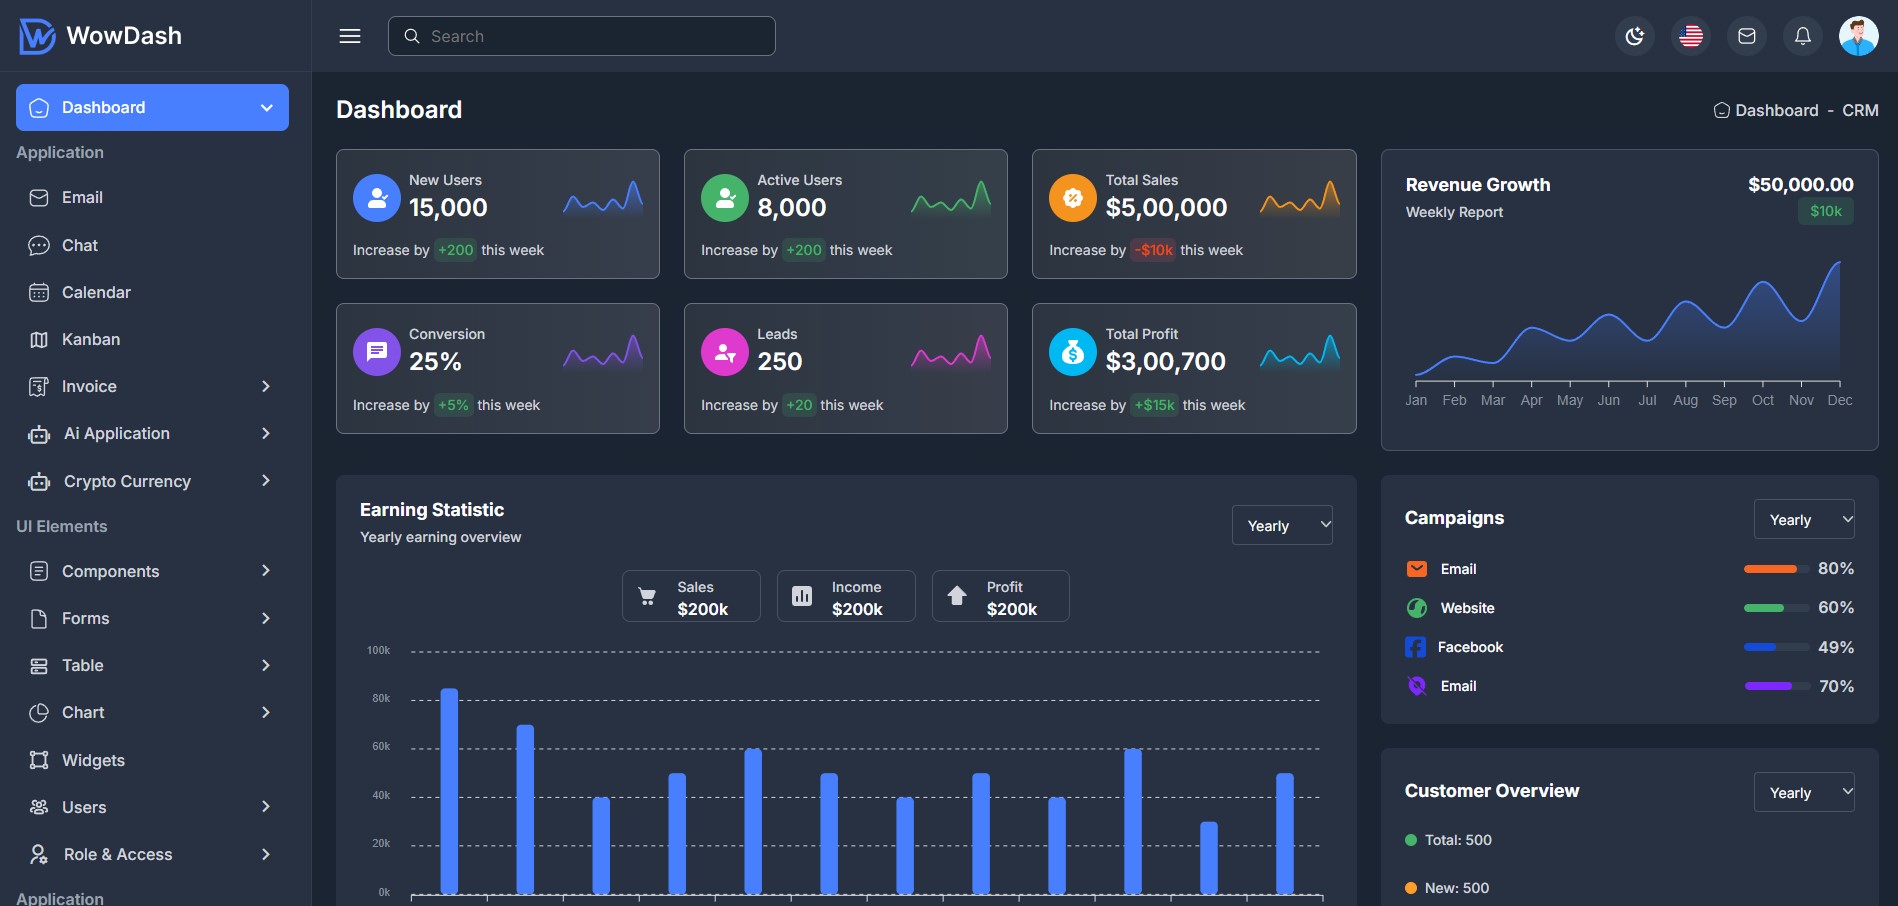Click the Total: 500 legend entry
This screenshot has width=1898, height=906.
[x=1448, y=840]
